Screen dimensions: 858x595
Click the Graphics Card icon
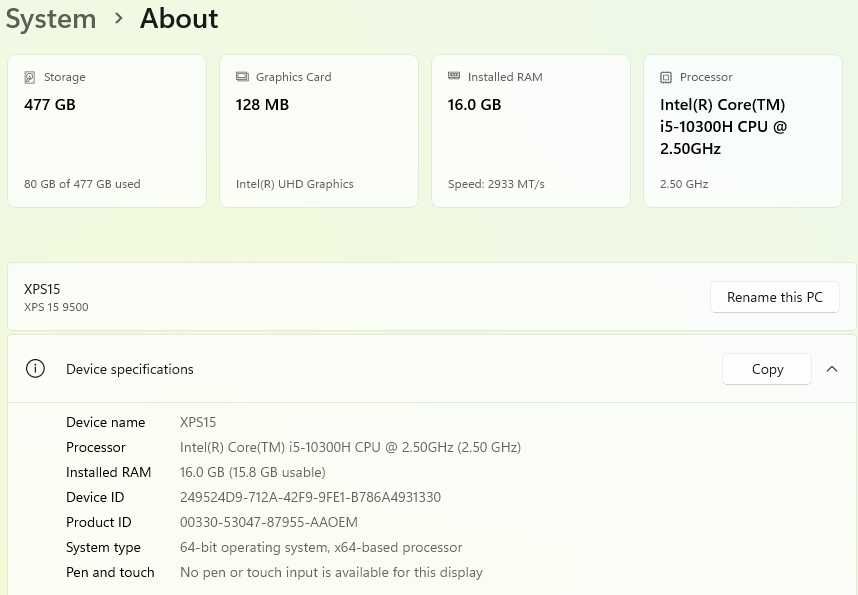click(242, 77)
